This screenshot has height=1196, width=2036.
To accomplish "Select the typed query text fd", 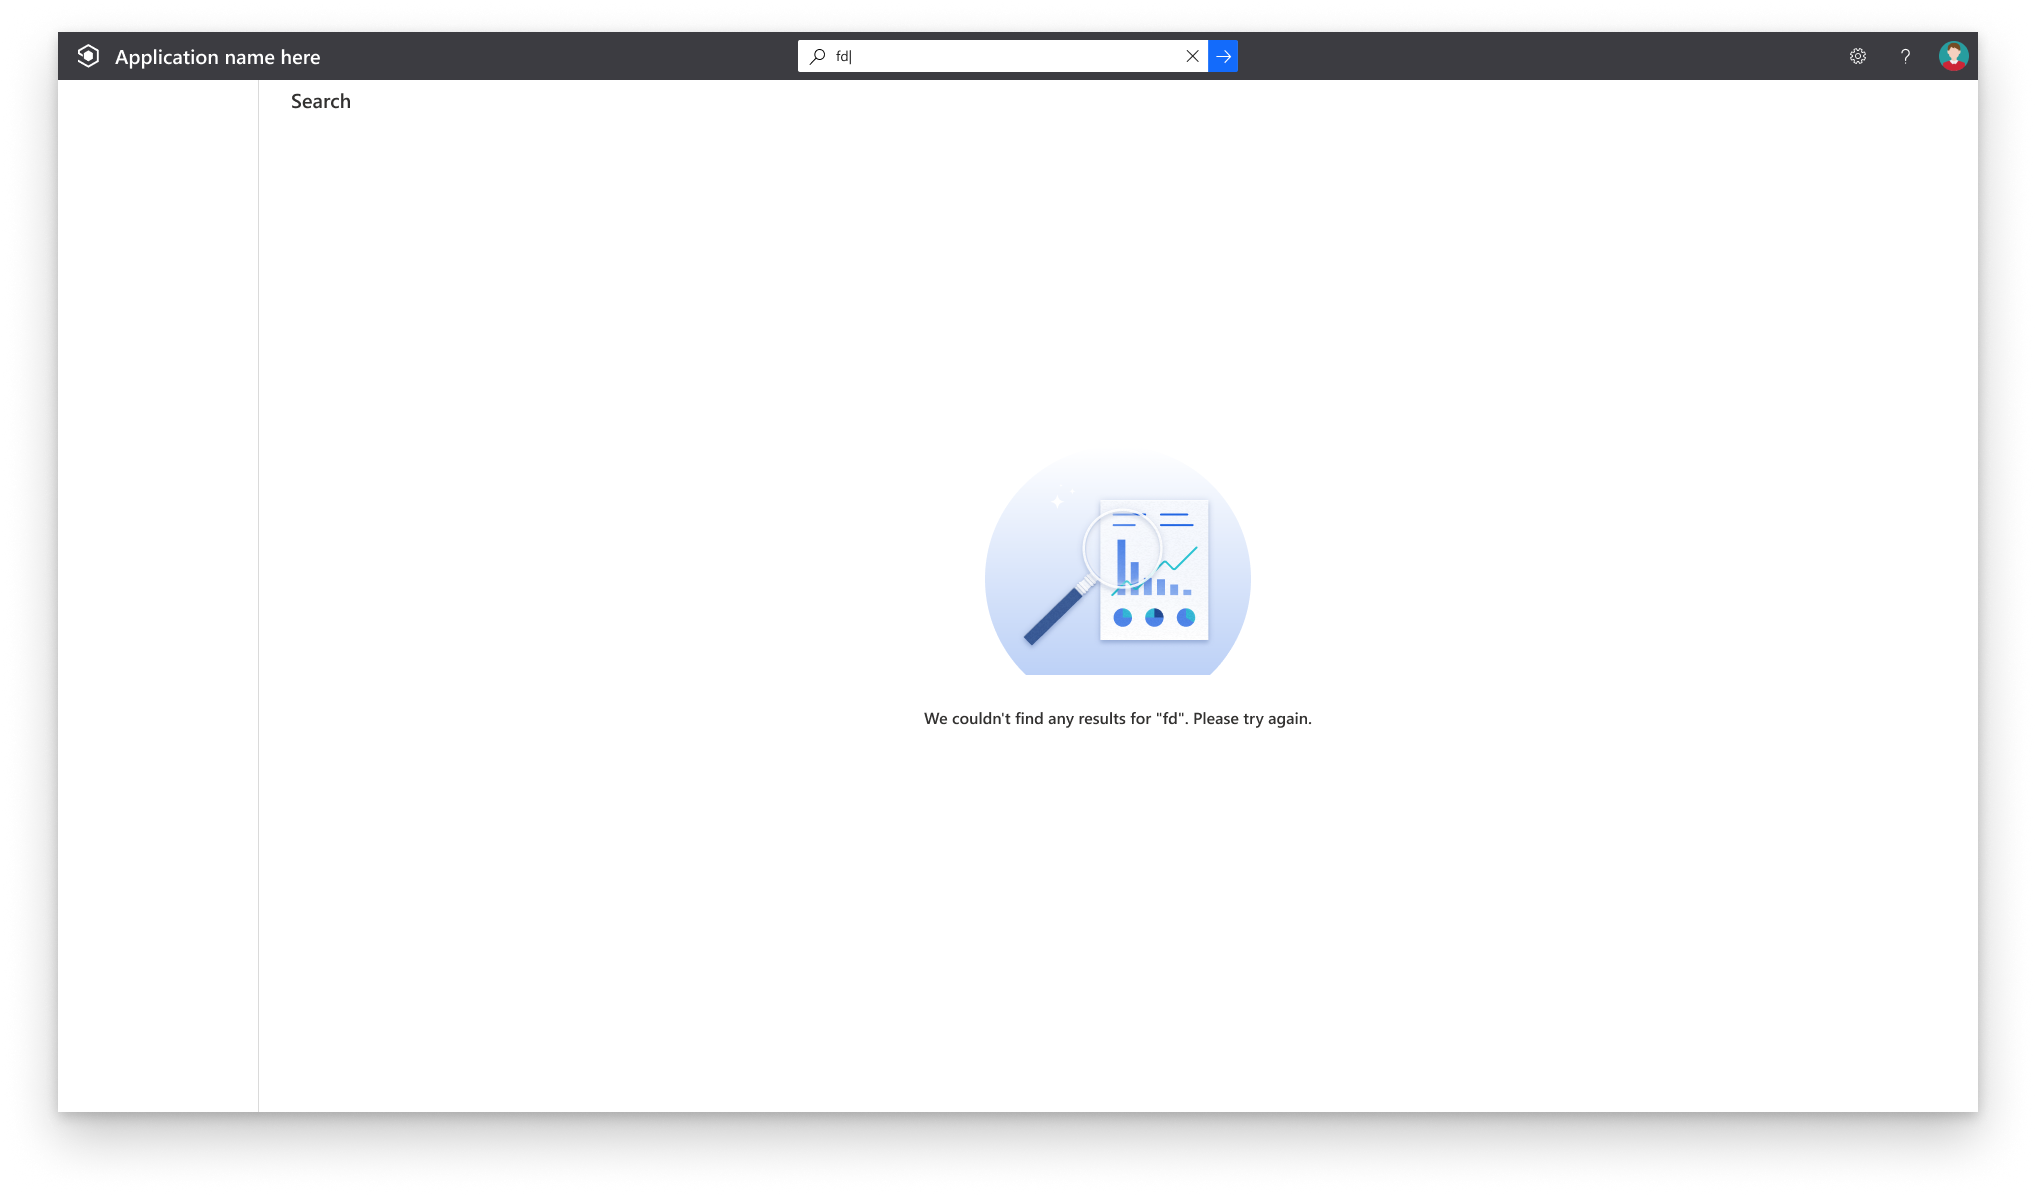I will tap(841, 56).
